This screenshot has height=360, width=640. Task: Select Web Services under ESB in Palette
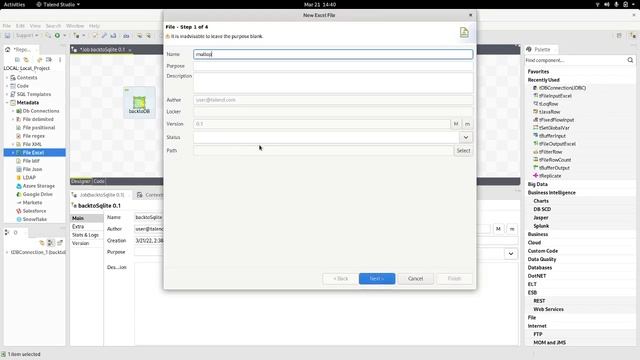(548, 309)
